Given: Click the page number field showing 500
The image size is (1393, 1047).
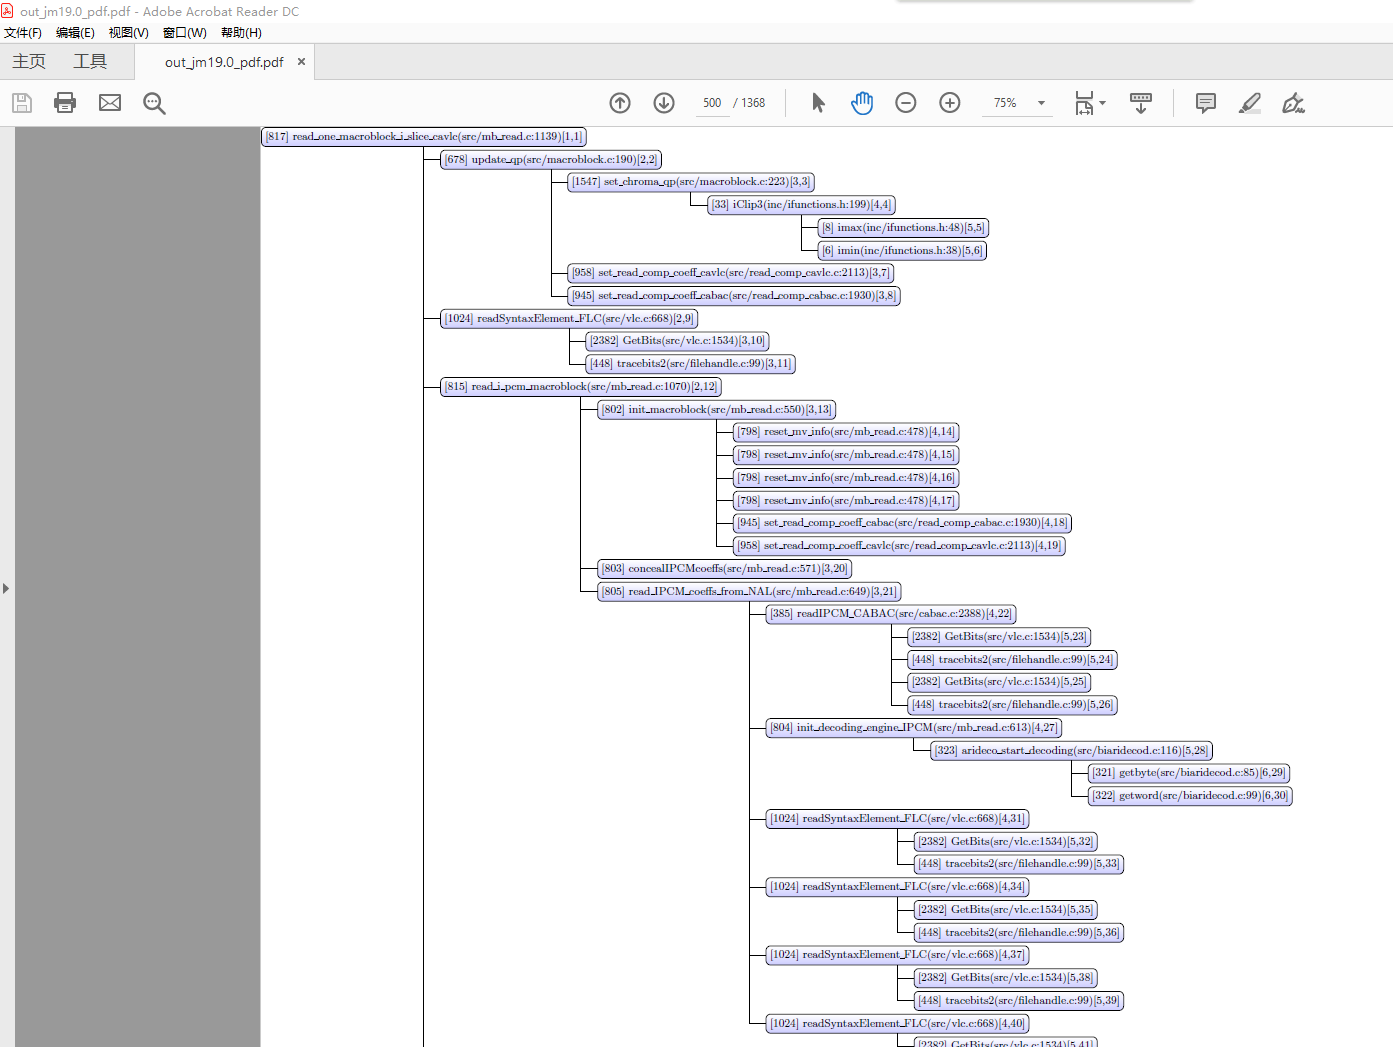Looking at the screenshot, I should coord(711,102).
